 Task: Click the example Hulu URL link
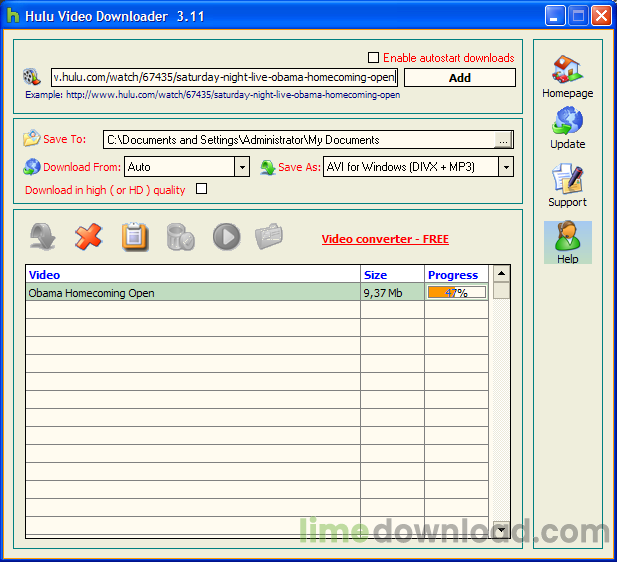pyautogui.click(x=233, y=95)
